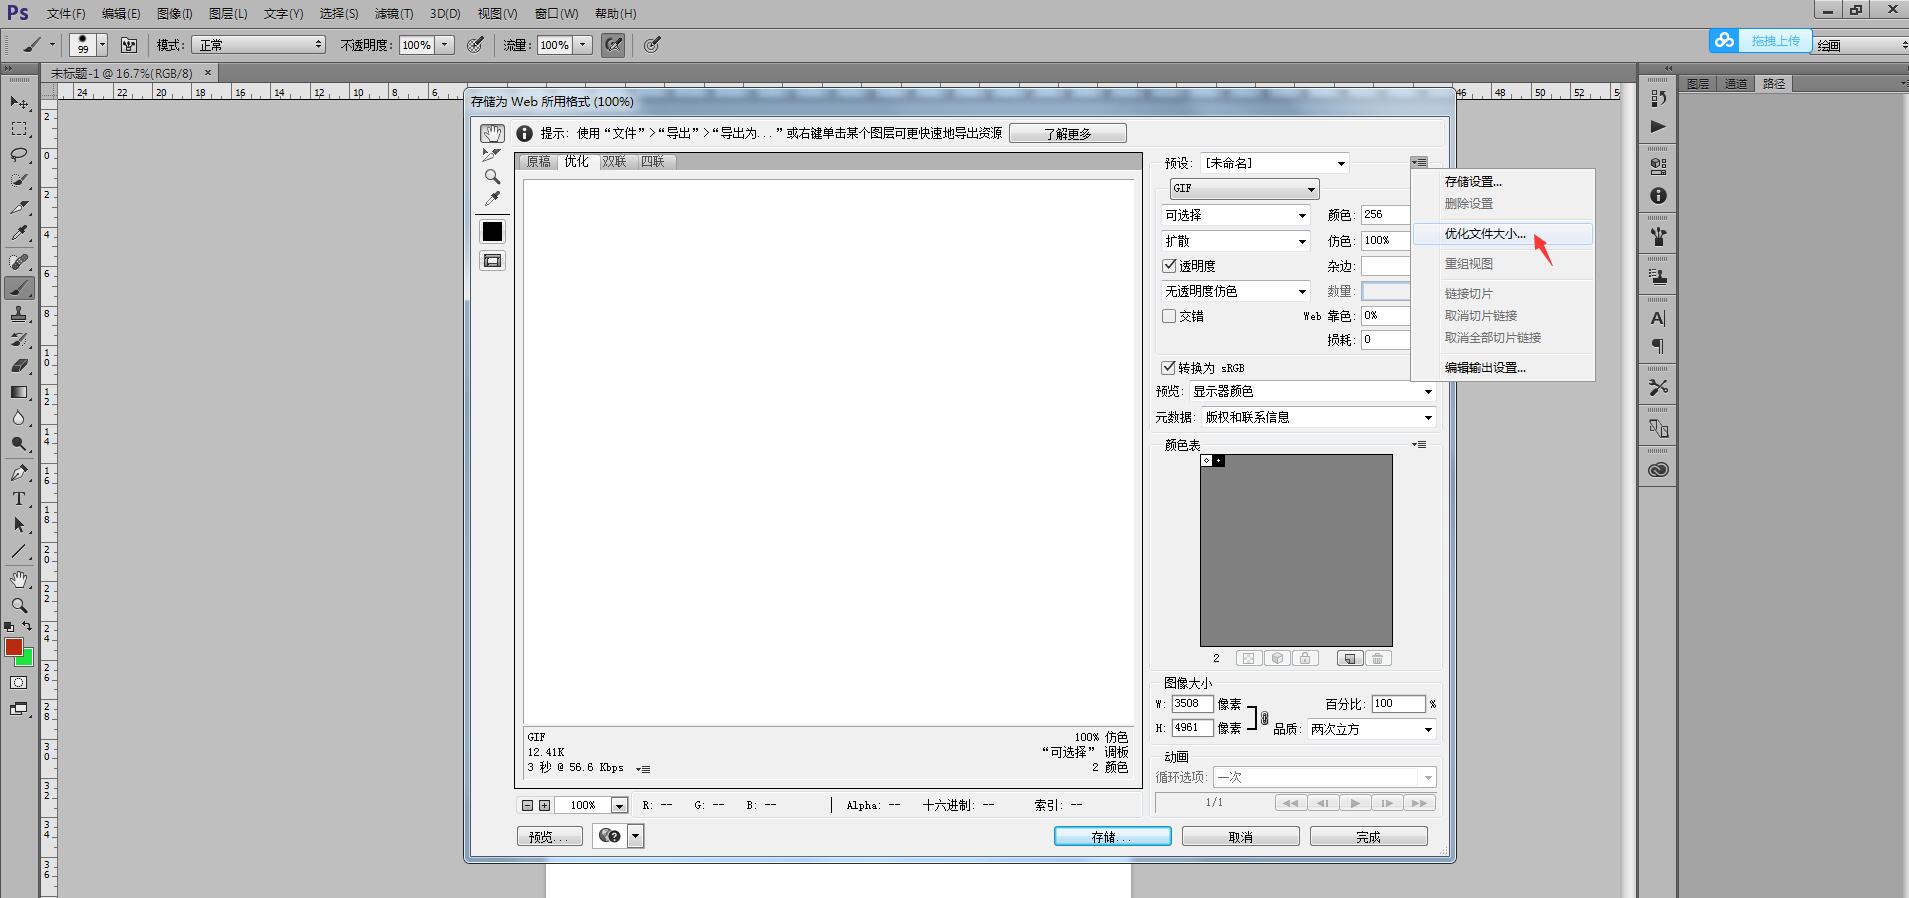Uncheck the 转换为 sRGB checkbox
1909x898 pixels.
click(x=1168, y=368)
